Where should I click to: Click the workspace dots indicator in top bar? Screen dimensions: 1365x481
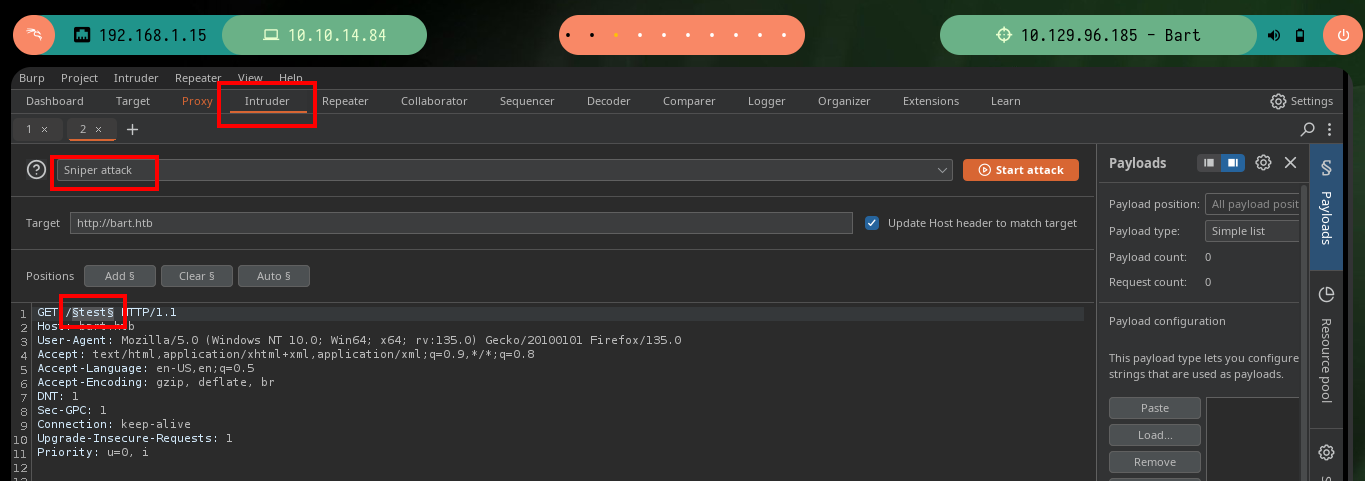682,35
